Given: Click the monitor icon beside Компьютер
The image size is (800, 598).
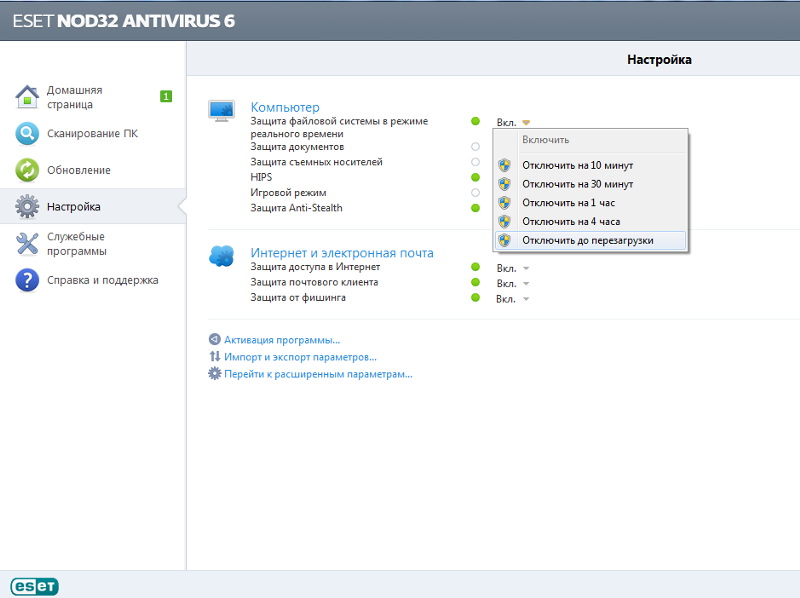Looking at the screenshot, I should click(x=221, y=111).
